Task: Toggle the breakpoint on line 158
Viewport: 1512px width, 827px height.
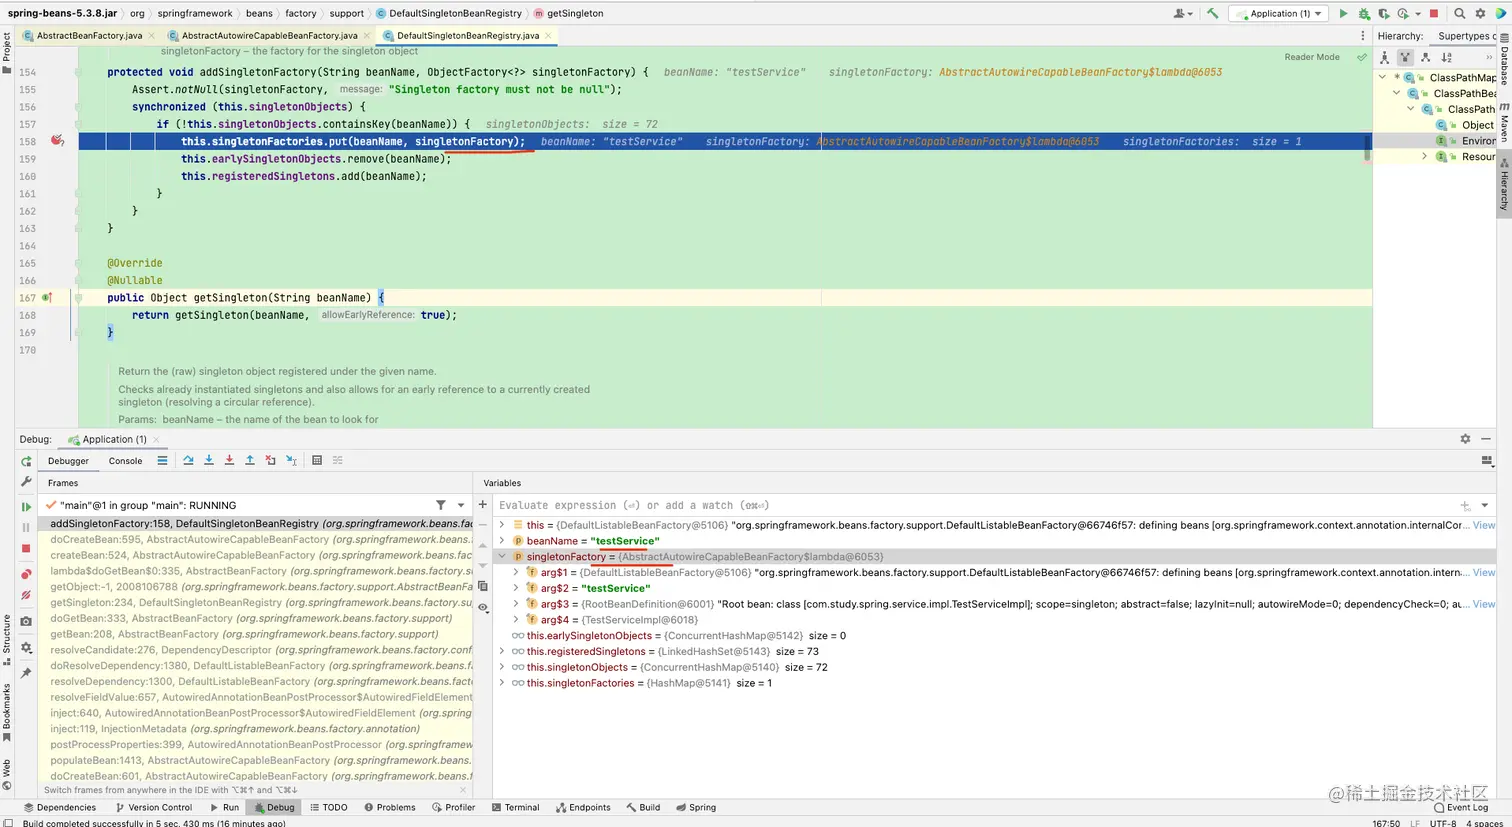Action: (57, 141)
